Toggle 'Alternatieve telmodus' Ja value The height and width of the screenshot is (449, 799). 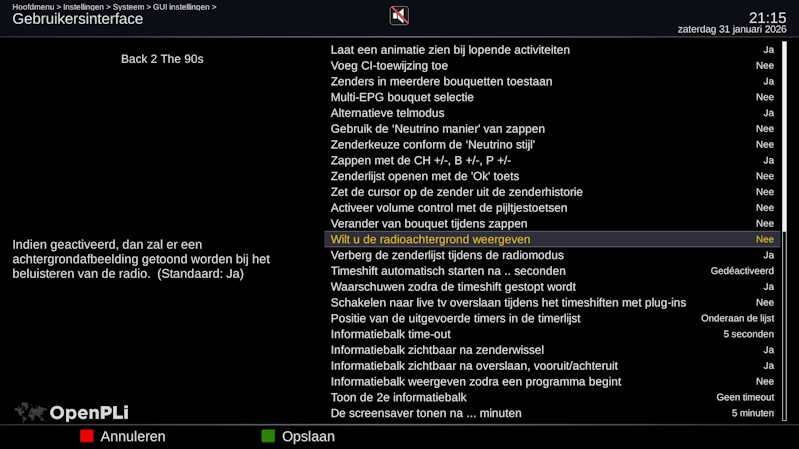pos(768,113)
